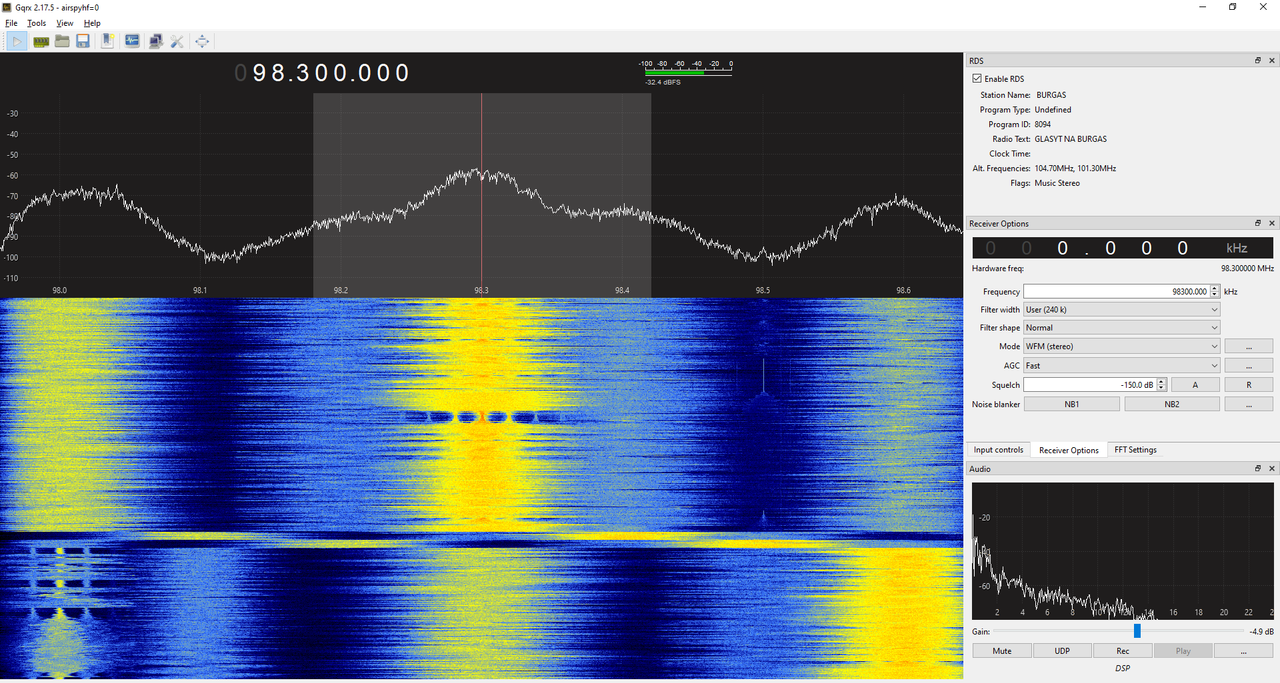The image size is (1280, 683).
Task: Click the alt frequencies '104.70MHz, 101.30MHz'
Action: click(1075, 169)
